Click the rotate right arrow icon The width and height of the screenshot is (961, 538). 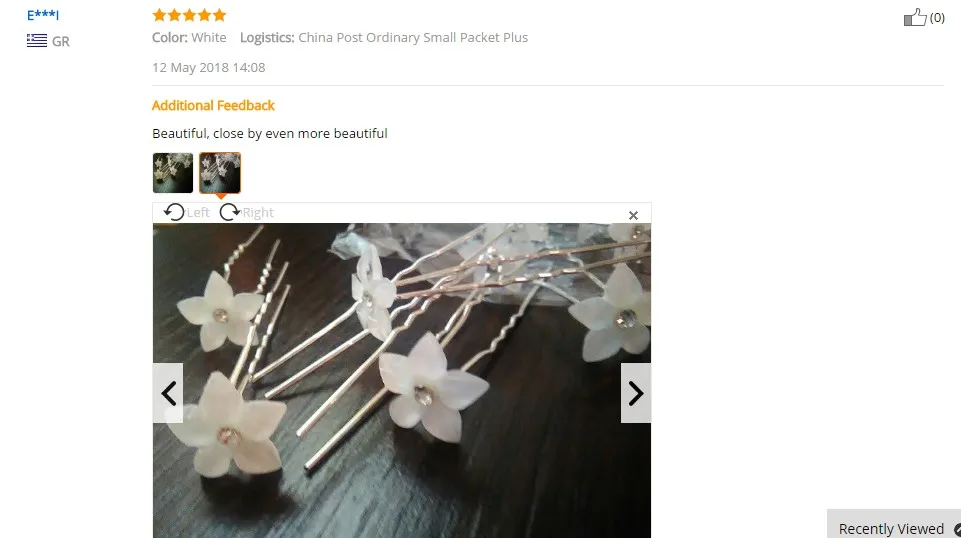point(230,212)
